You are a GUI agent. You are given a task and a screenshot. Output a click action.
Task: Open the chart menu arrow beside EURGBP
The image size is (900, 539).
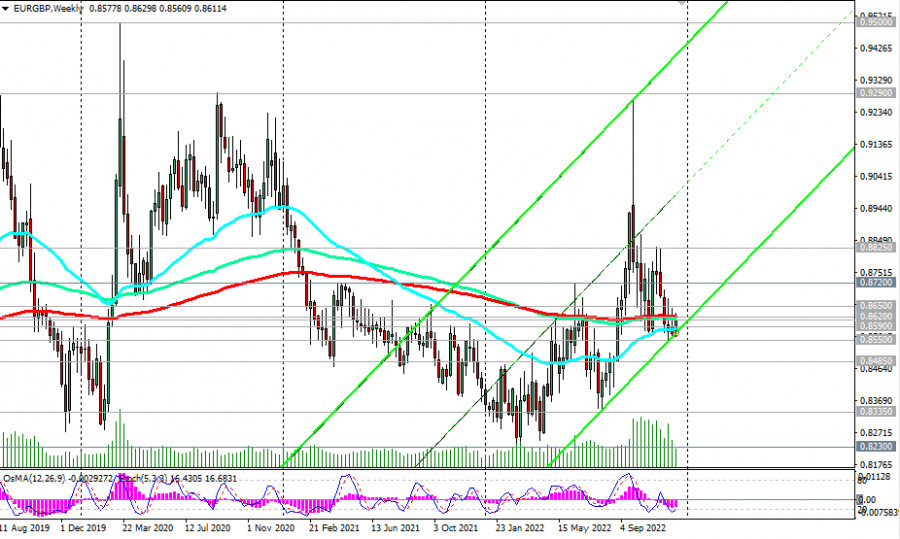pyautogui.click(x=5, y=9)
